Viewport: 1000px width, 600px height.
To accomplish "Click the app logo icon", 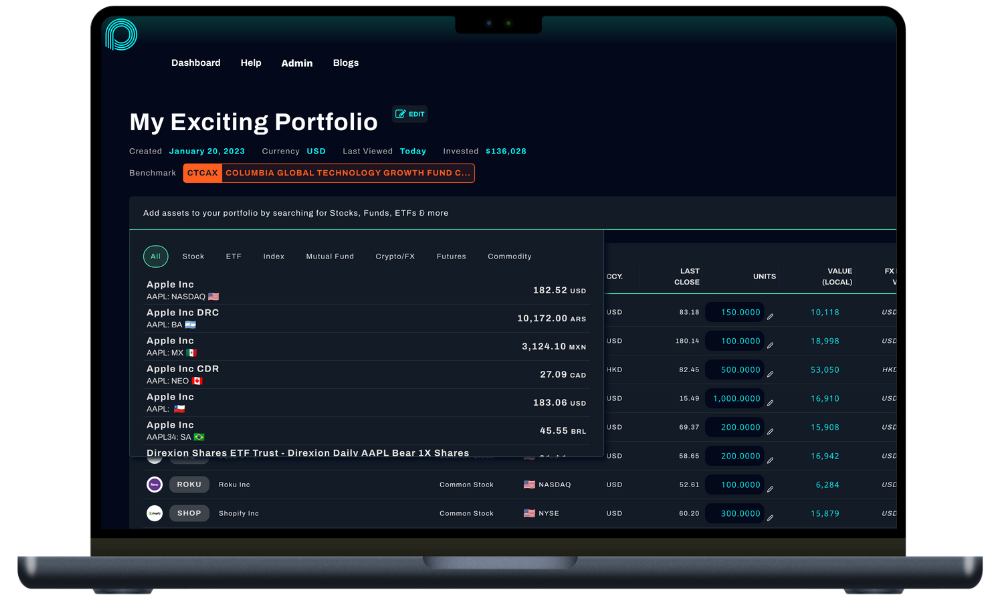I will click(121, 34).
